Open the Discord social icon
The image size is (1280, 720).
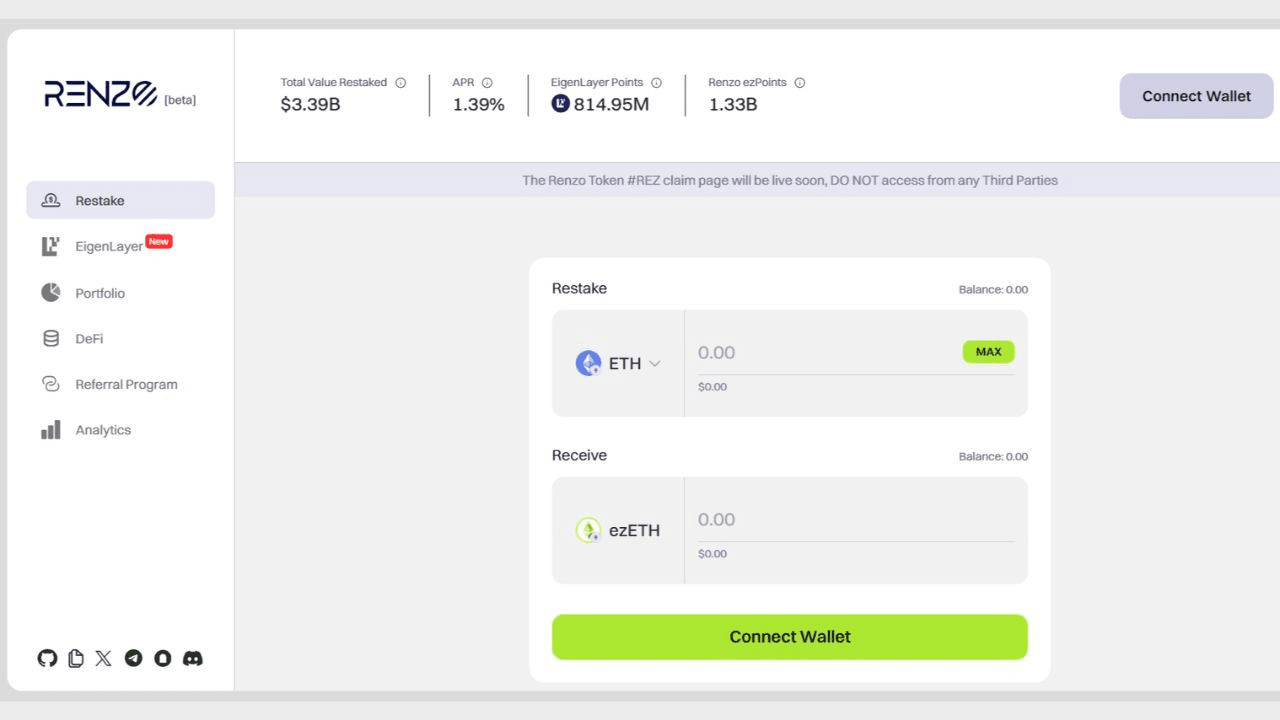[x=193, y=658]
